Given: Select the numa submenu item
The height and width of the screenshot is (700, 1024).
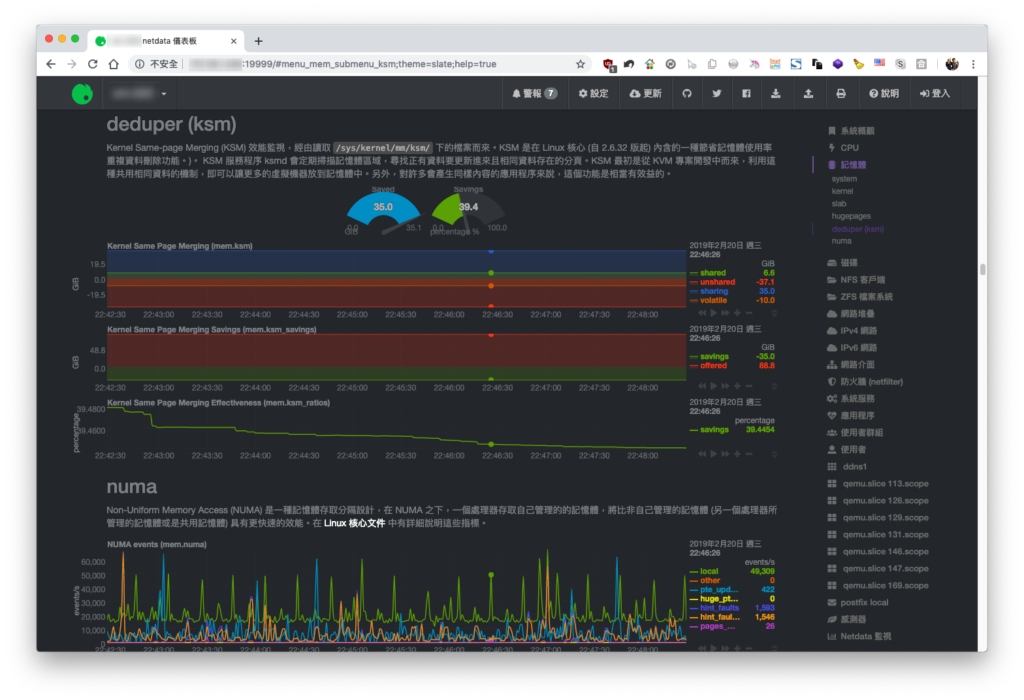Looking at the screenshot, I should [841, 241].
